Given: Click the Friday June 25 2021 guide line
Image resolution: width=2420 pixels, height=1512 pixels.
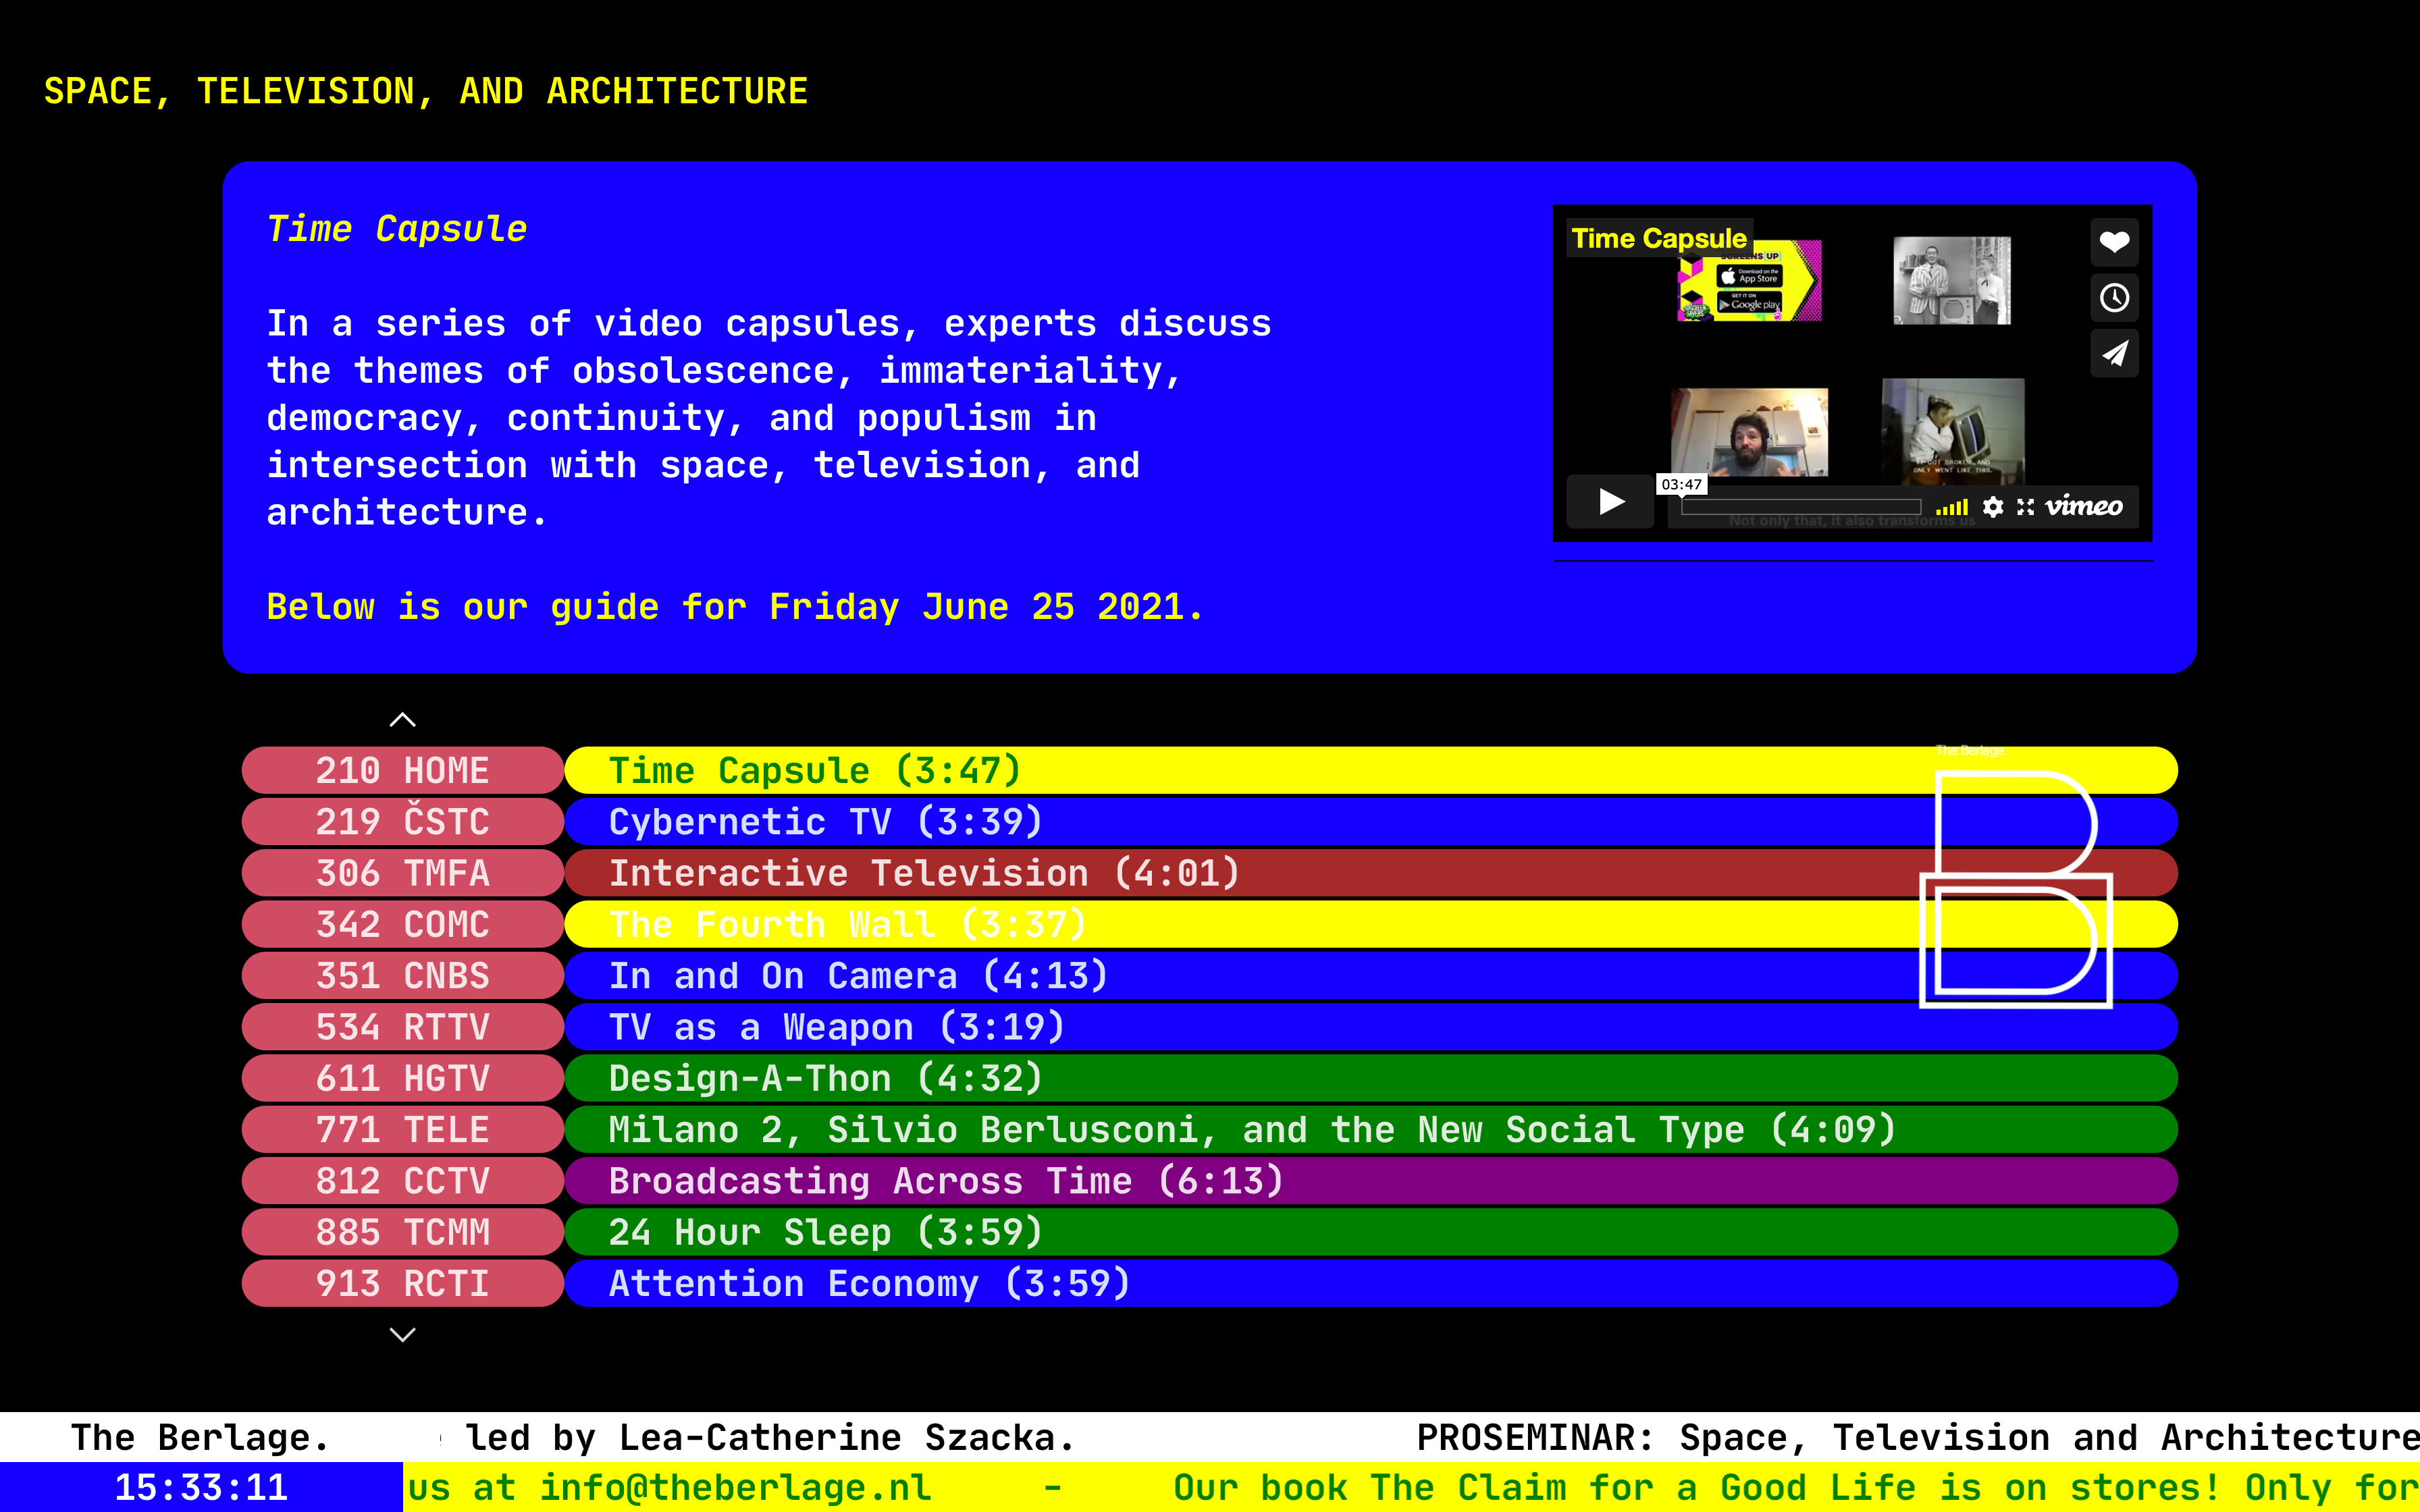Looking at the screenshot, I should pyautogui.click(x=735, y=607).
